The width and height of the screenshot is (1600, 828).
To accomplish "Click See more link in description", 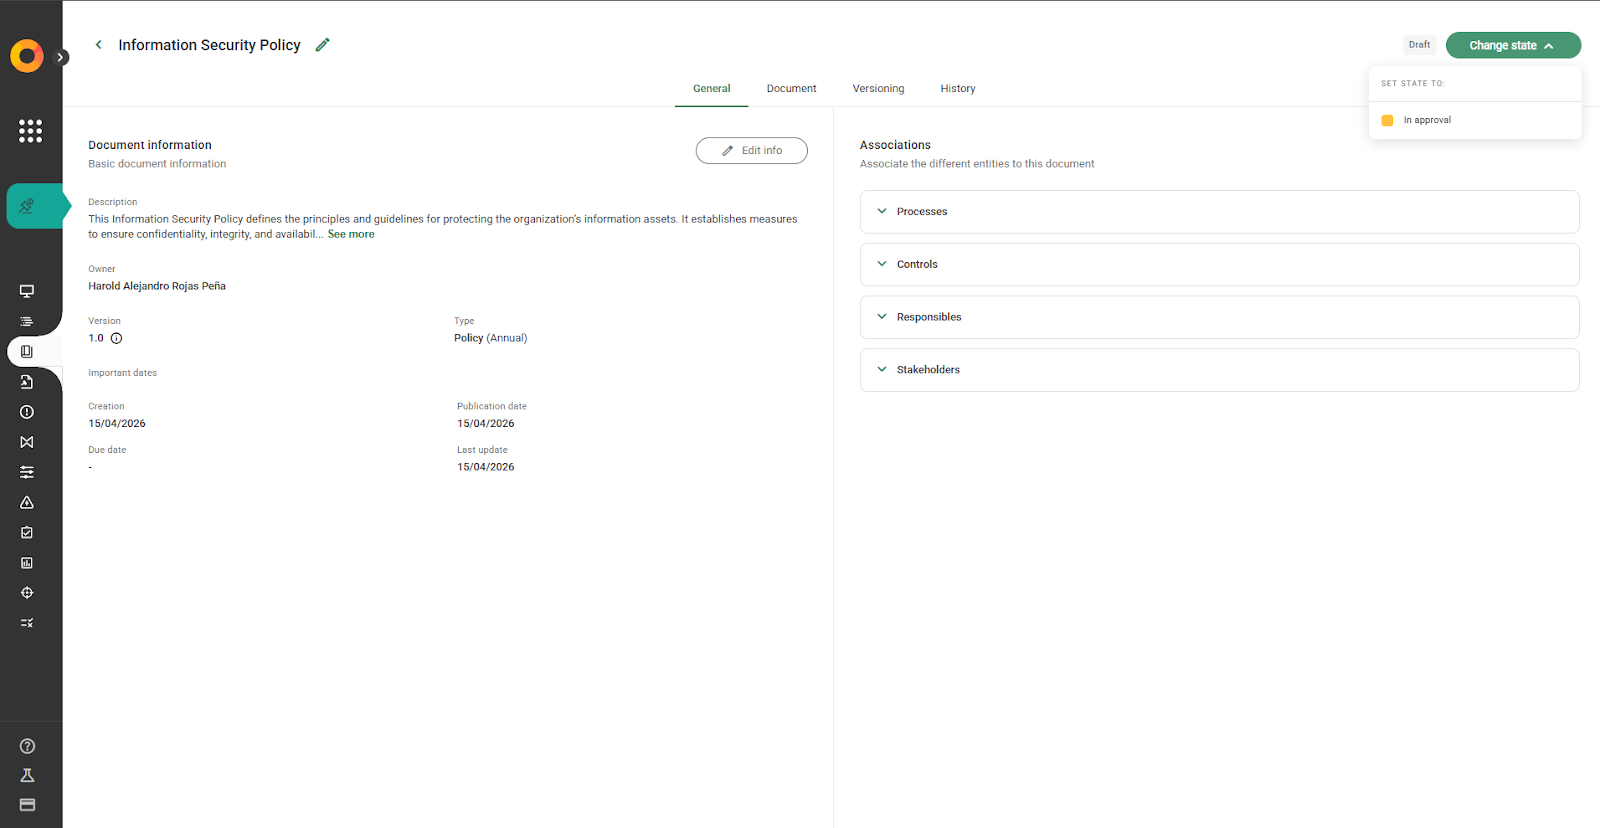I will click(x=351, y=234).
